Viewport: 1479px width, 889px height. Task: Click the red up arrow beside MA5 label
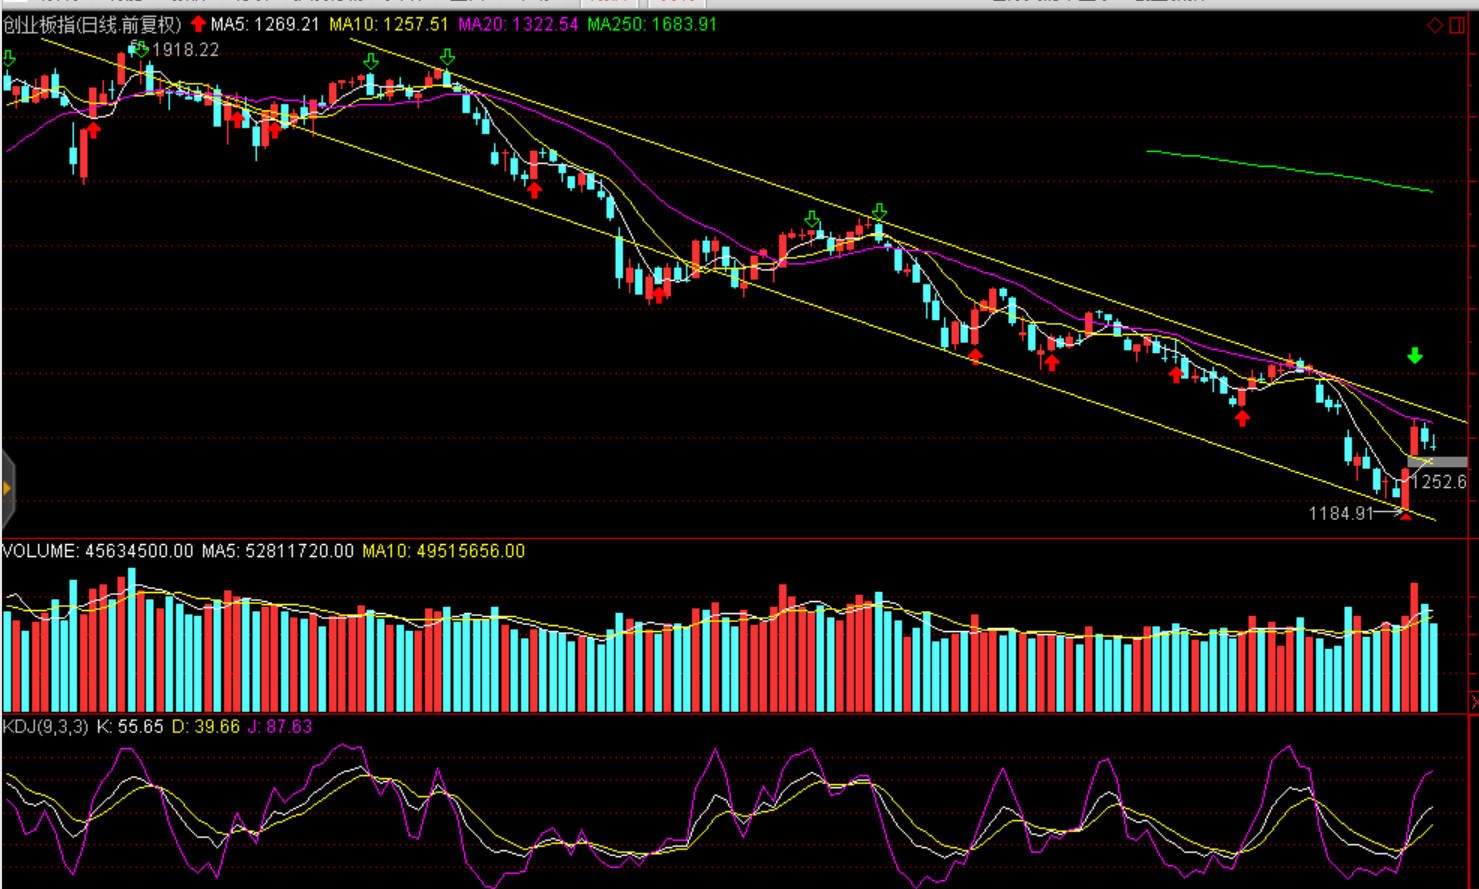tap(198, 24)
